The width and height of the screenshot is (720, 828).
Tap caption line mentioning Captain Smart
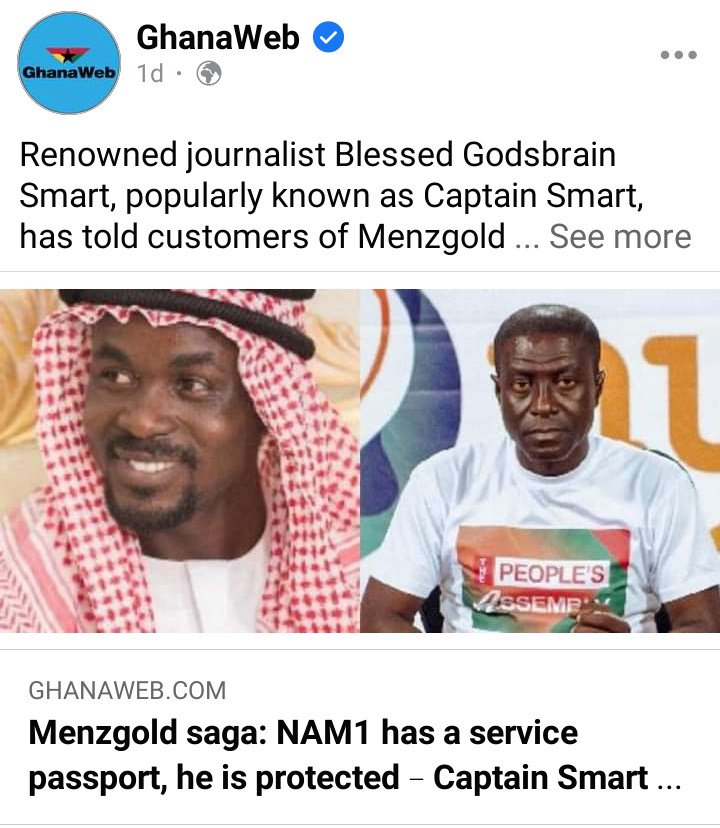point(331,196)
